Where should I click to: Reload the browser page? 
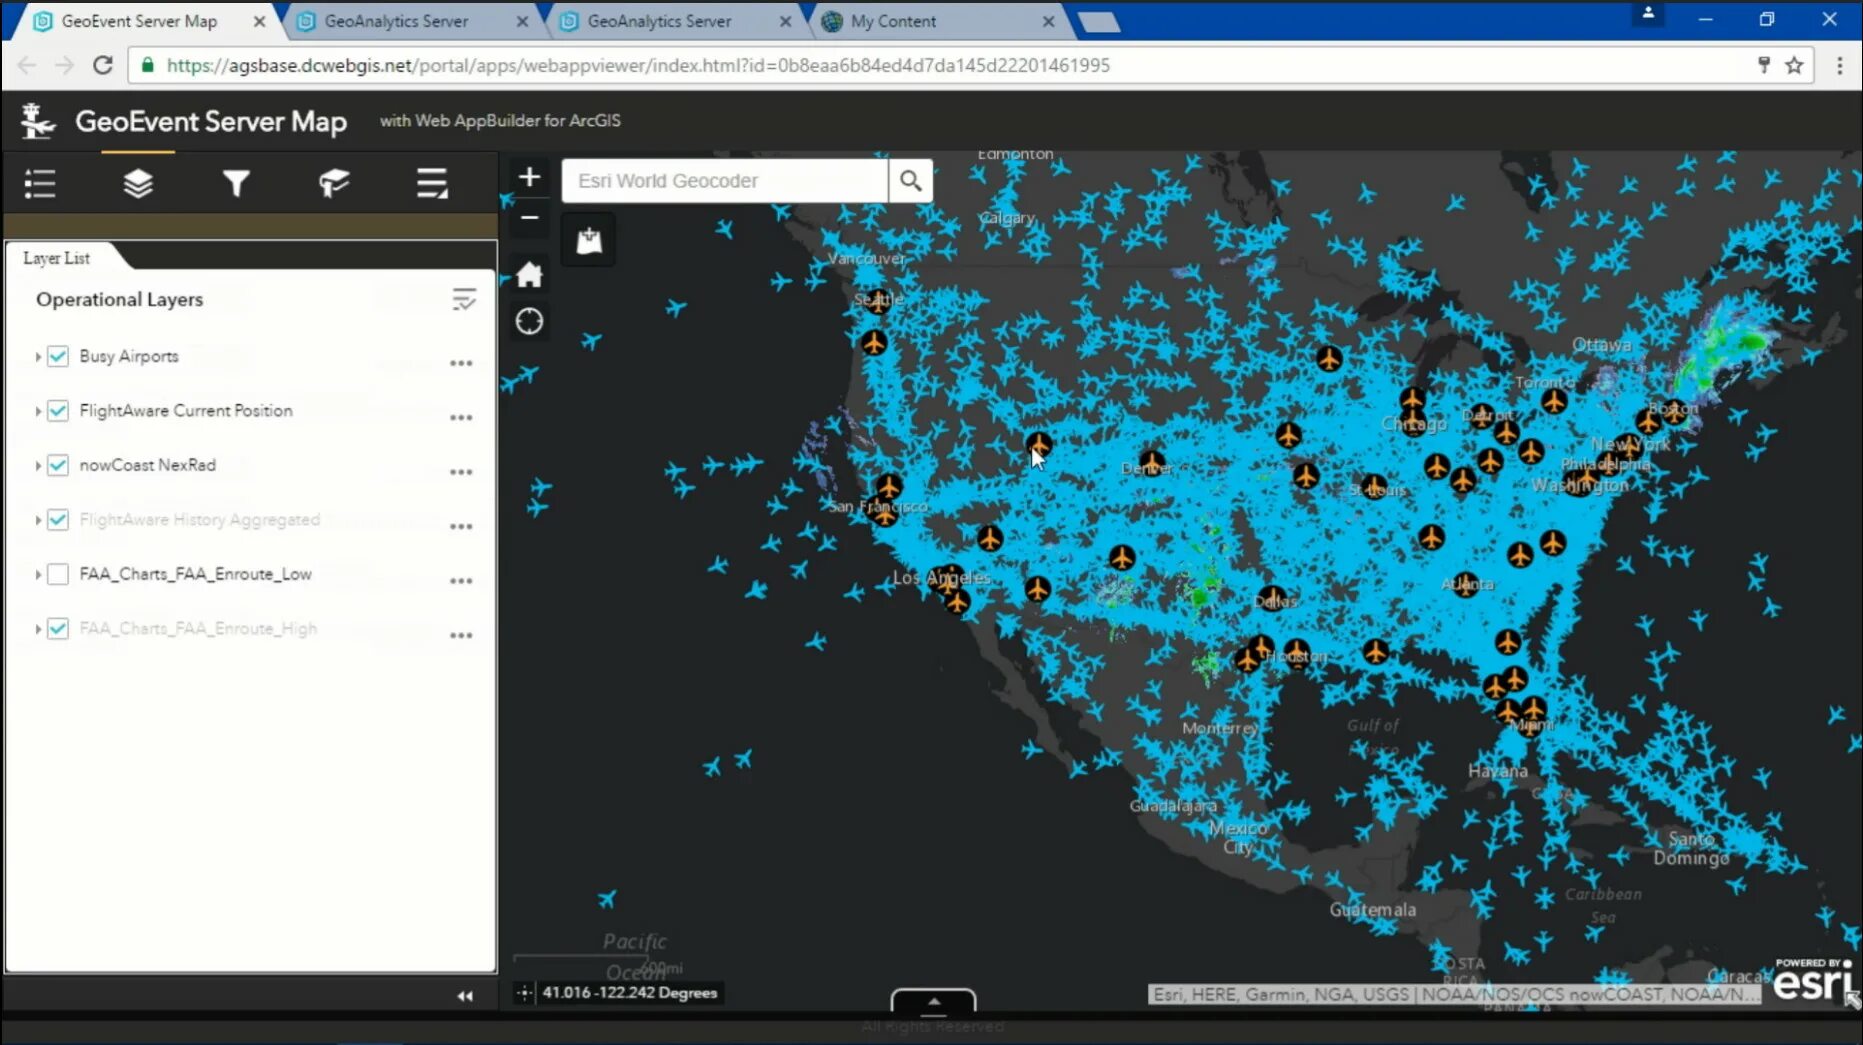click(x=102, y=65)
